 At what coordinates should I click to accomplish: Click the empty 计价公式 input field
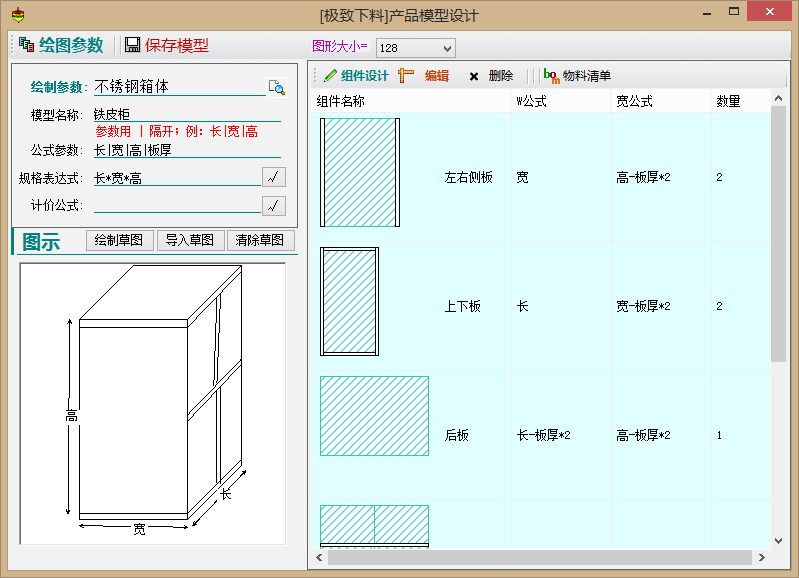pos(177,206)
